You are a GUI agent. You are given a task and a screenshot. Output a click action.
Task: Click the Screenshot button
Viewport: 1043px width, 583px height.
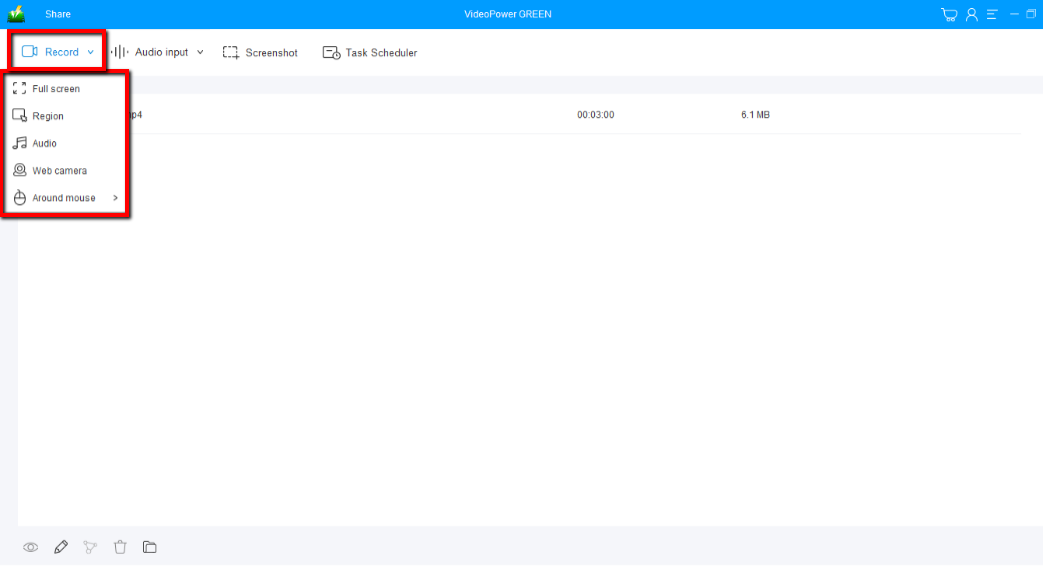pyautogui.click(x=260, y=53)
